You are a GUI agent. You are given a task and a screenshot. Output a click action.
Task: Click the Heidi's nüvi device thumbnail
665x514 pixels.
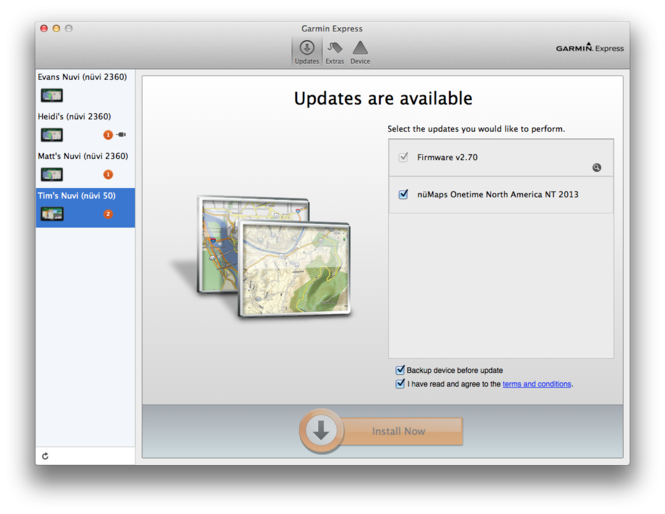point(52,135)
